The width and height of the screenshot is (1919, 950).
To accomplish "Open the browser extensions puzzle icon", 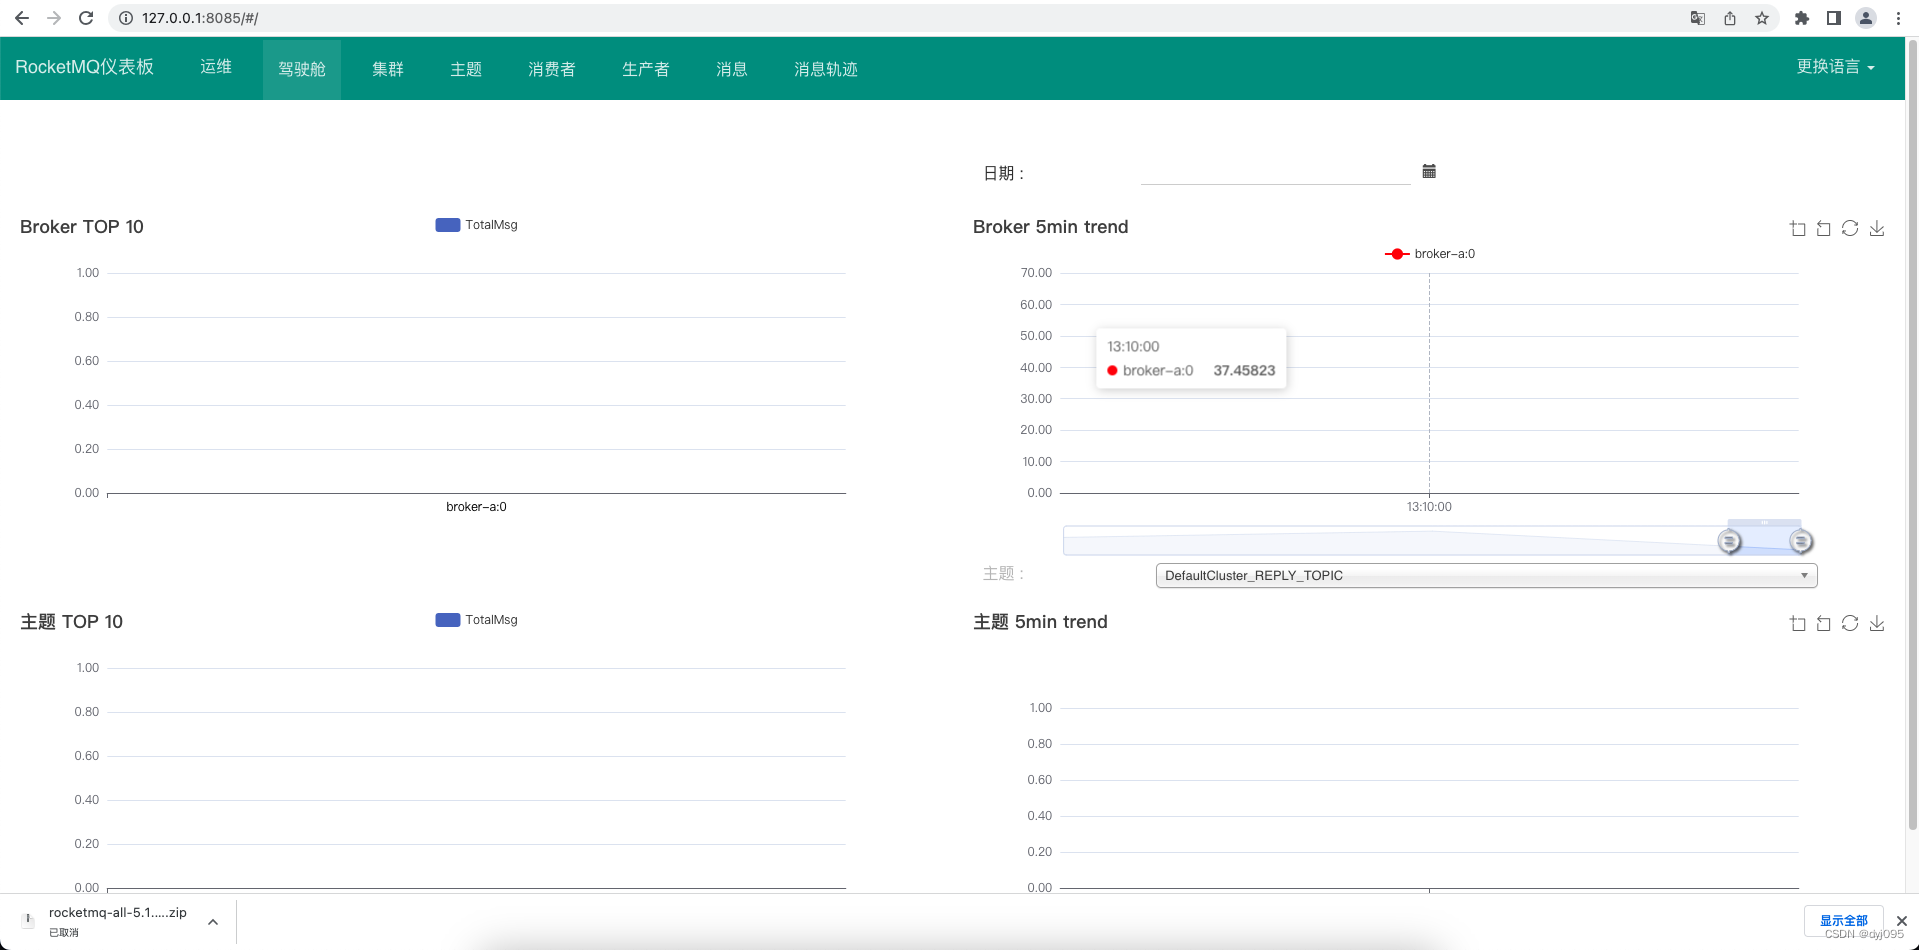I will (x=1802, y=18).
